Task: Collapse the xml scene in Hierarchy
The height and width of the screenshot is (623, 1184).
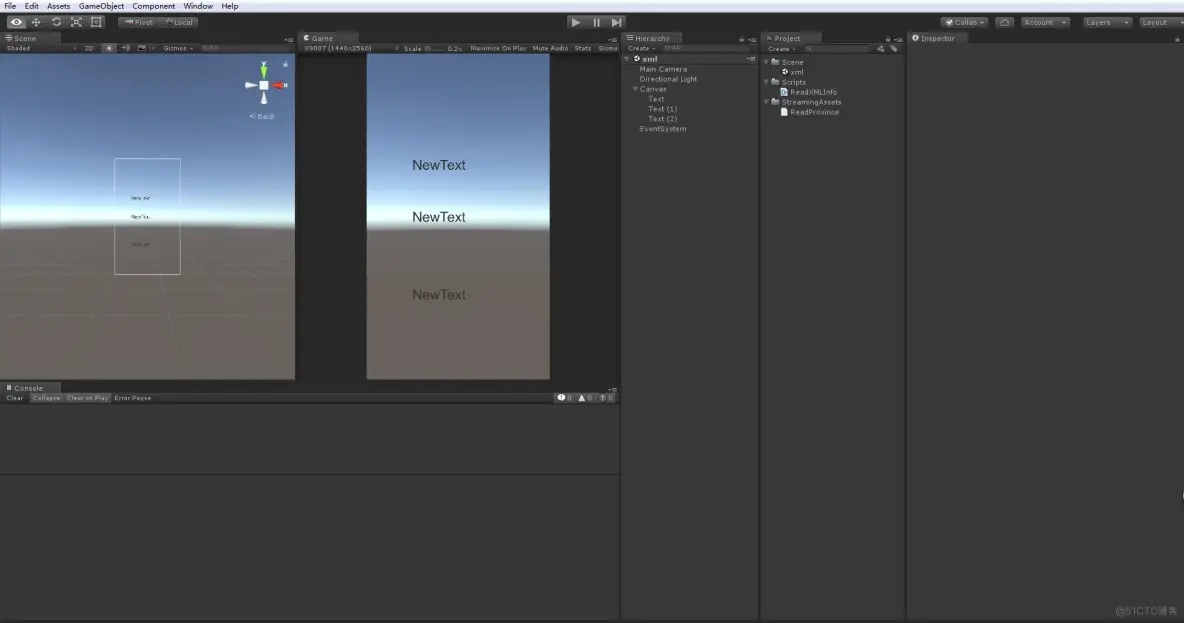Action: [627, 59]
